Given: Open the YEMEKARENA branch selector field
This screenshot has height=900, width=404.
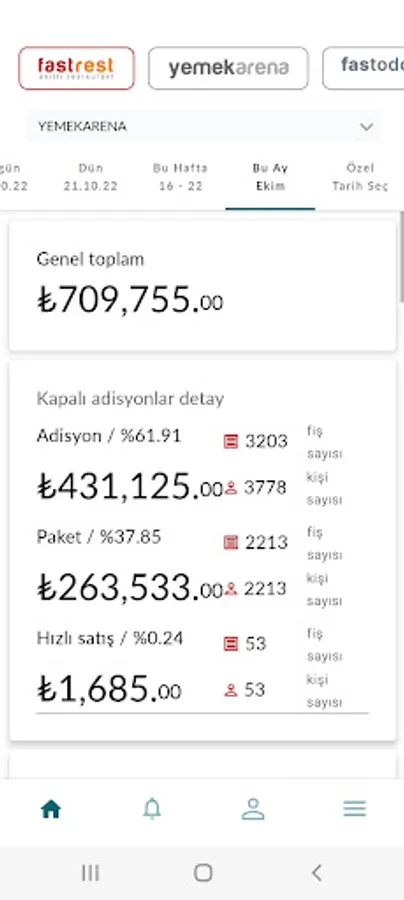Looking at the screenshot, I should tap(203, 126).
